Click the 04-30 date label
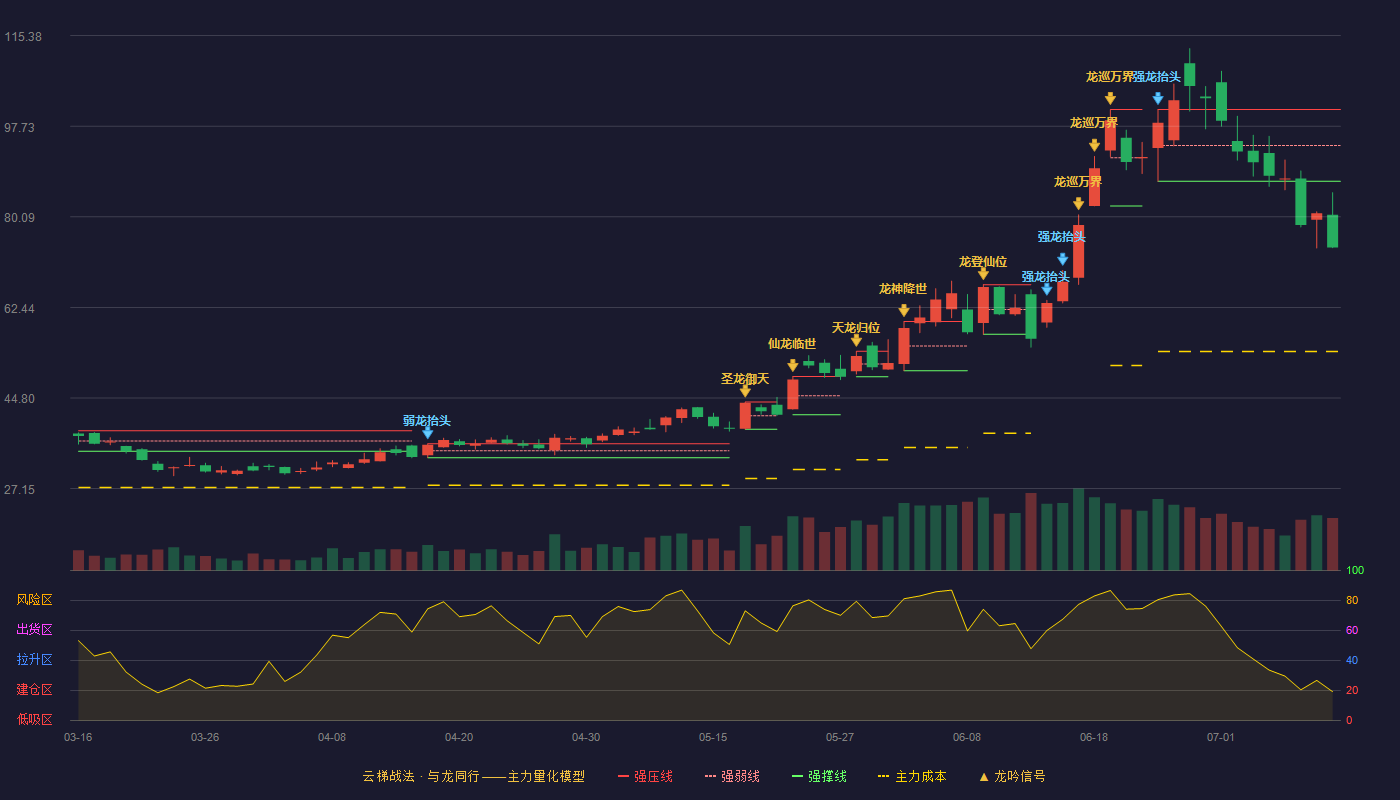The image size is (1400, 800). [586, 737]
